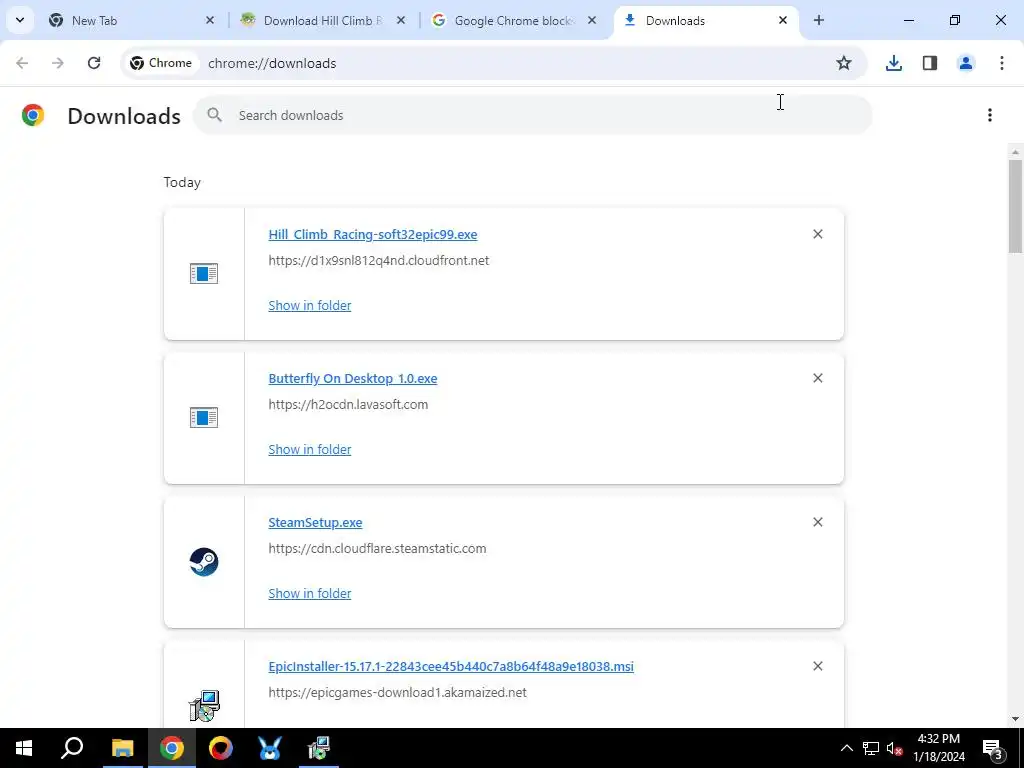The width and height of the screenshot is (1024, 768).
Task: Open Hill_Climb_Racing-soft32epic99.exe file link
Action: [373, 234]
